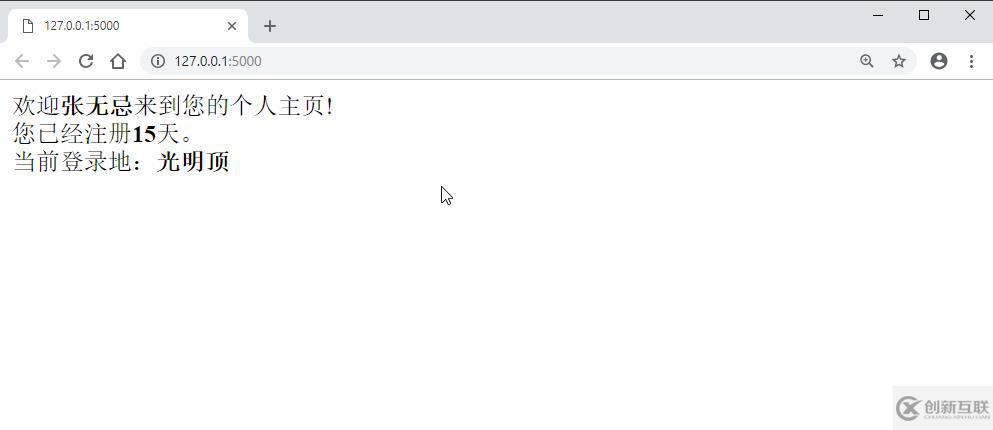Click the bold number 15
This screenshot has width=993, height=430.
tap(144, 134)
